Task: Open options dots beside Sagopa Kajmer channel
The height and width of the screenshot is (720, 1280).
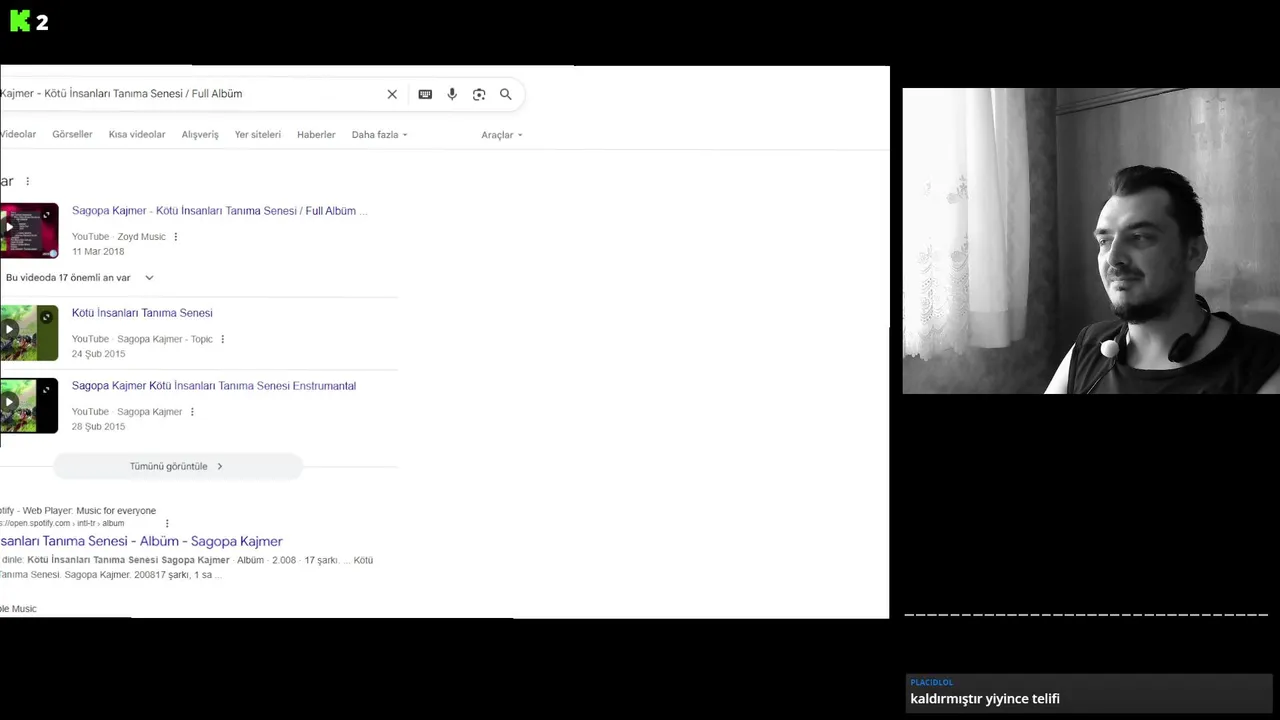Action: [192, 412]
